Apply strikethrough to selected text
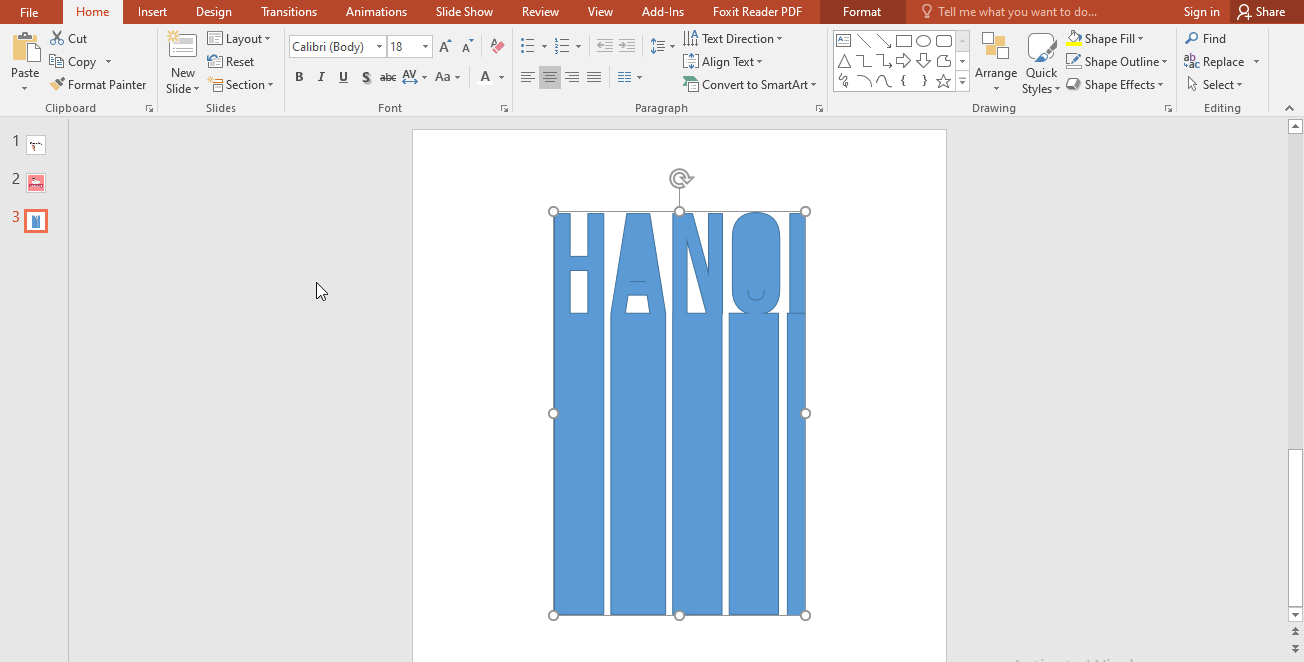The image size is (1304, 662). click(387, 76)
